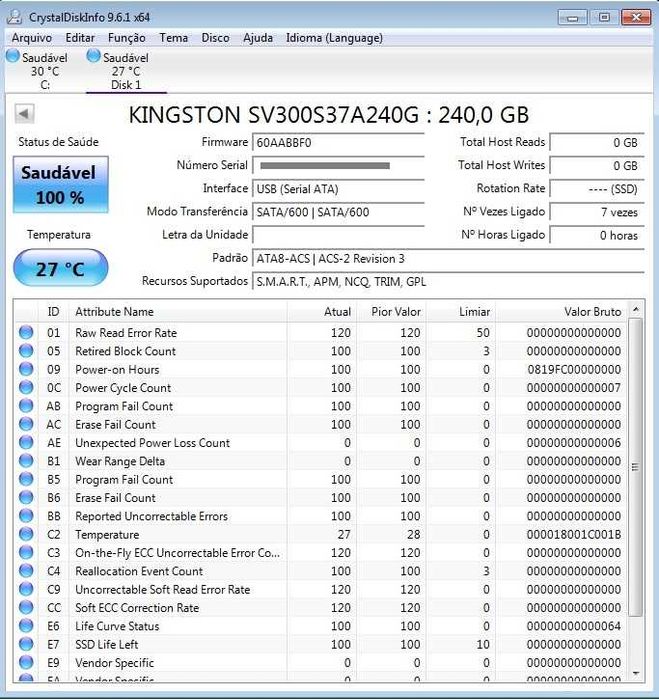Screen dimensions: 659x700
Task: Click the Attribute Name column header
Action: point(178,312)
